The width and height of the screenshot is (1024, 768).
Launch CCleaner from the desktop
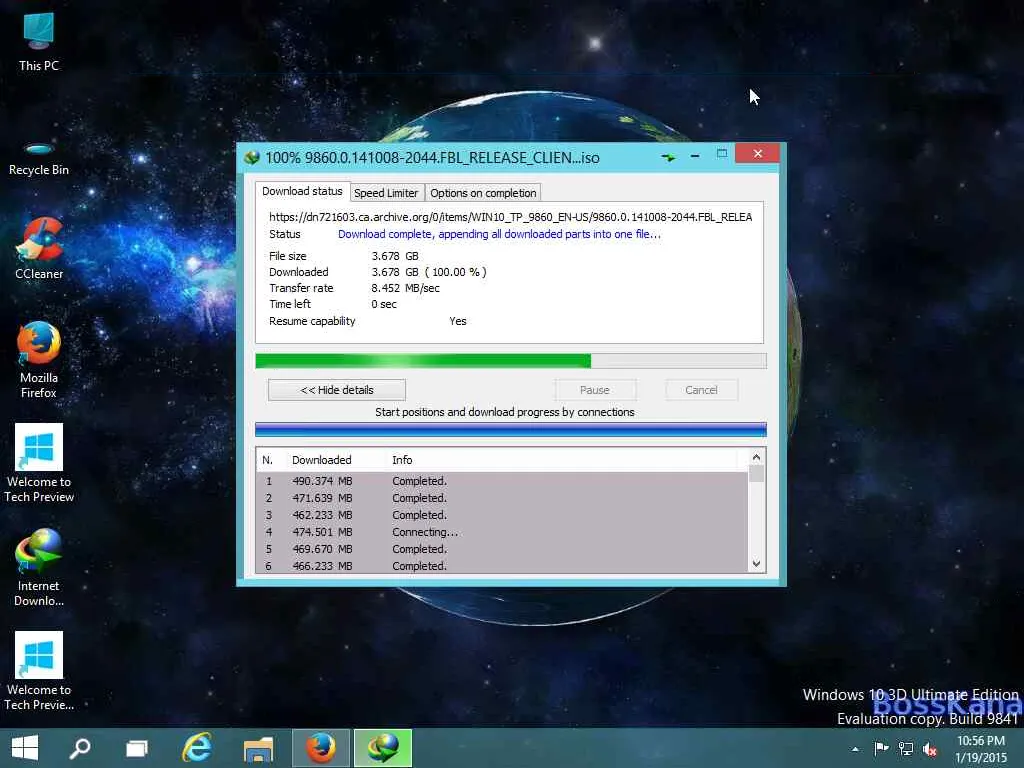[x=39, y=249]
